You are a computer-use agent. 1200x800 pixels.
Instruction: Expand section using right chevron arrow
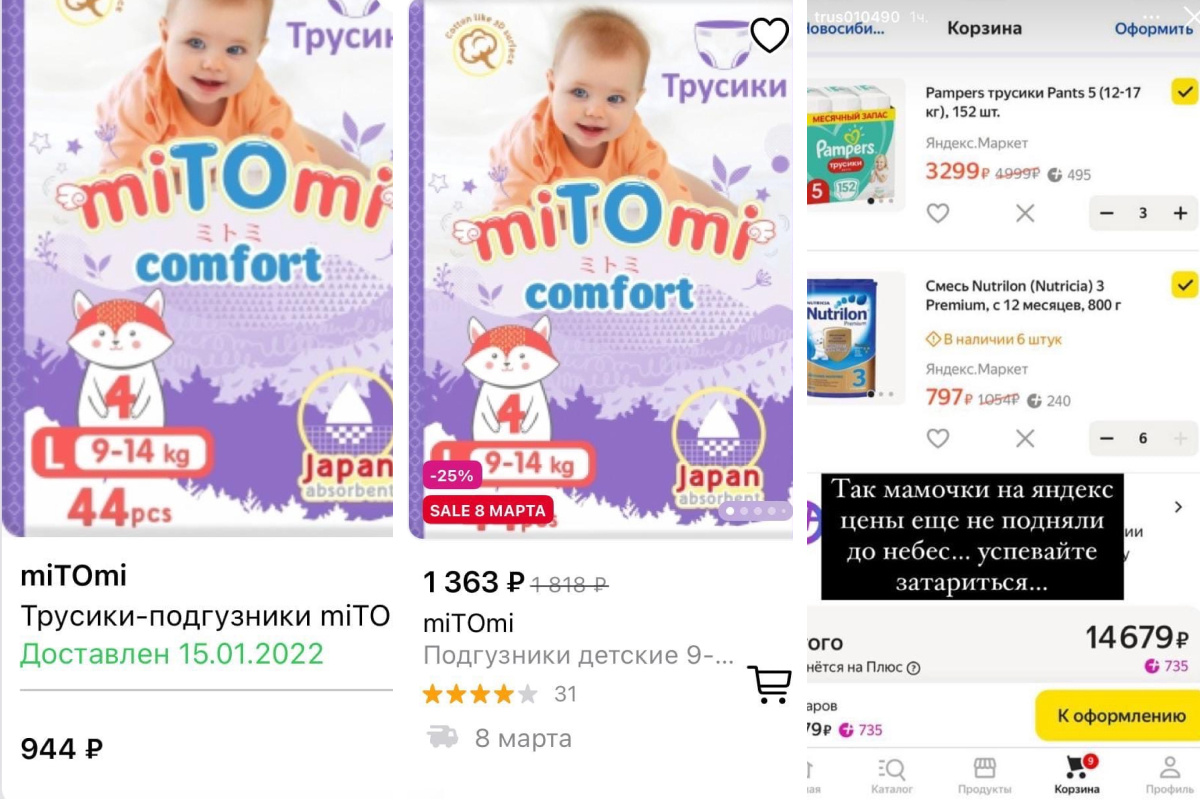pyautogui.click(x=1179, y=507)
